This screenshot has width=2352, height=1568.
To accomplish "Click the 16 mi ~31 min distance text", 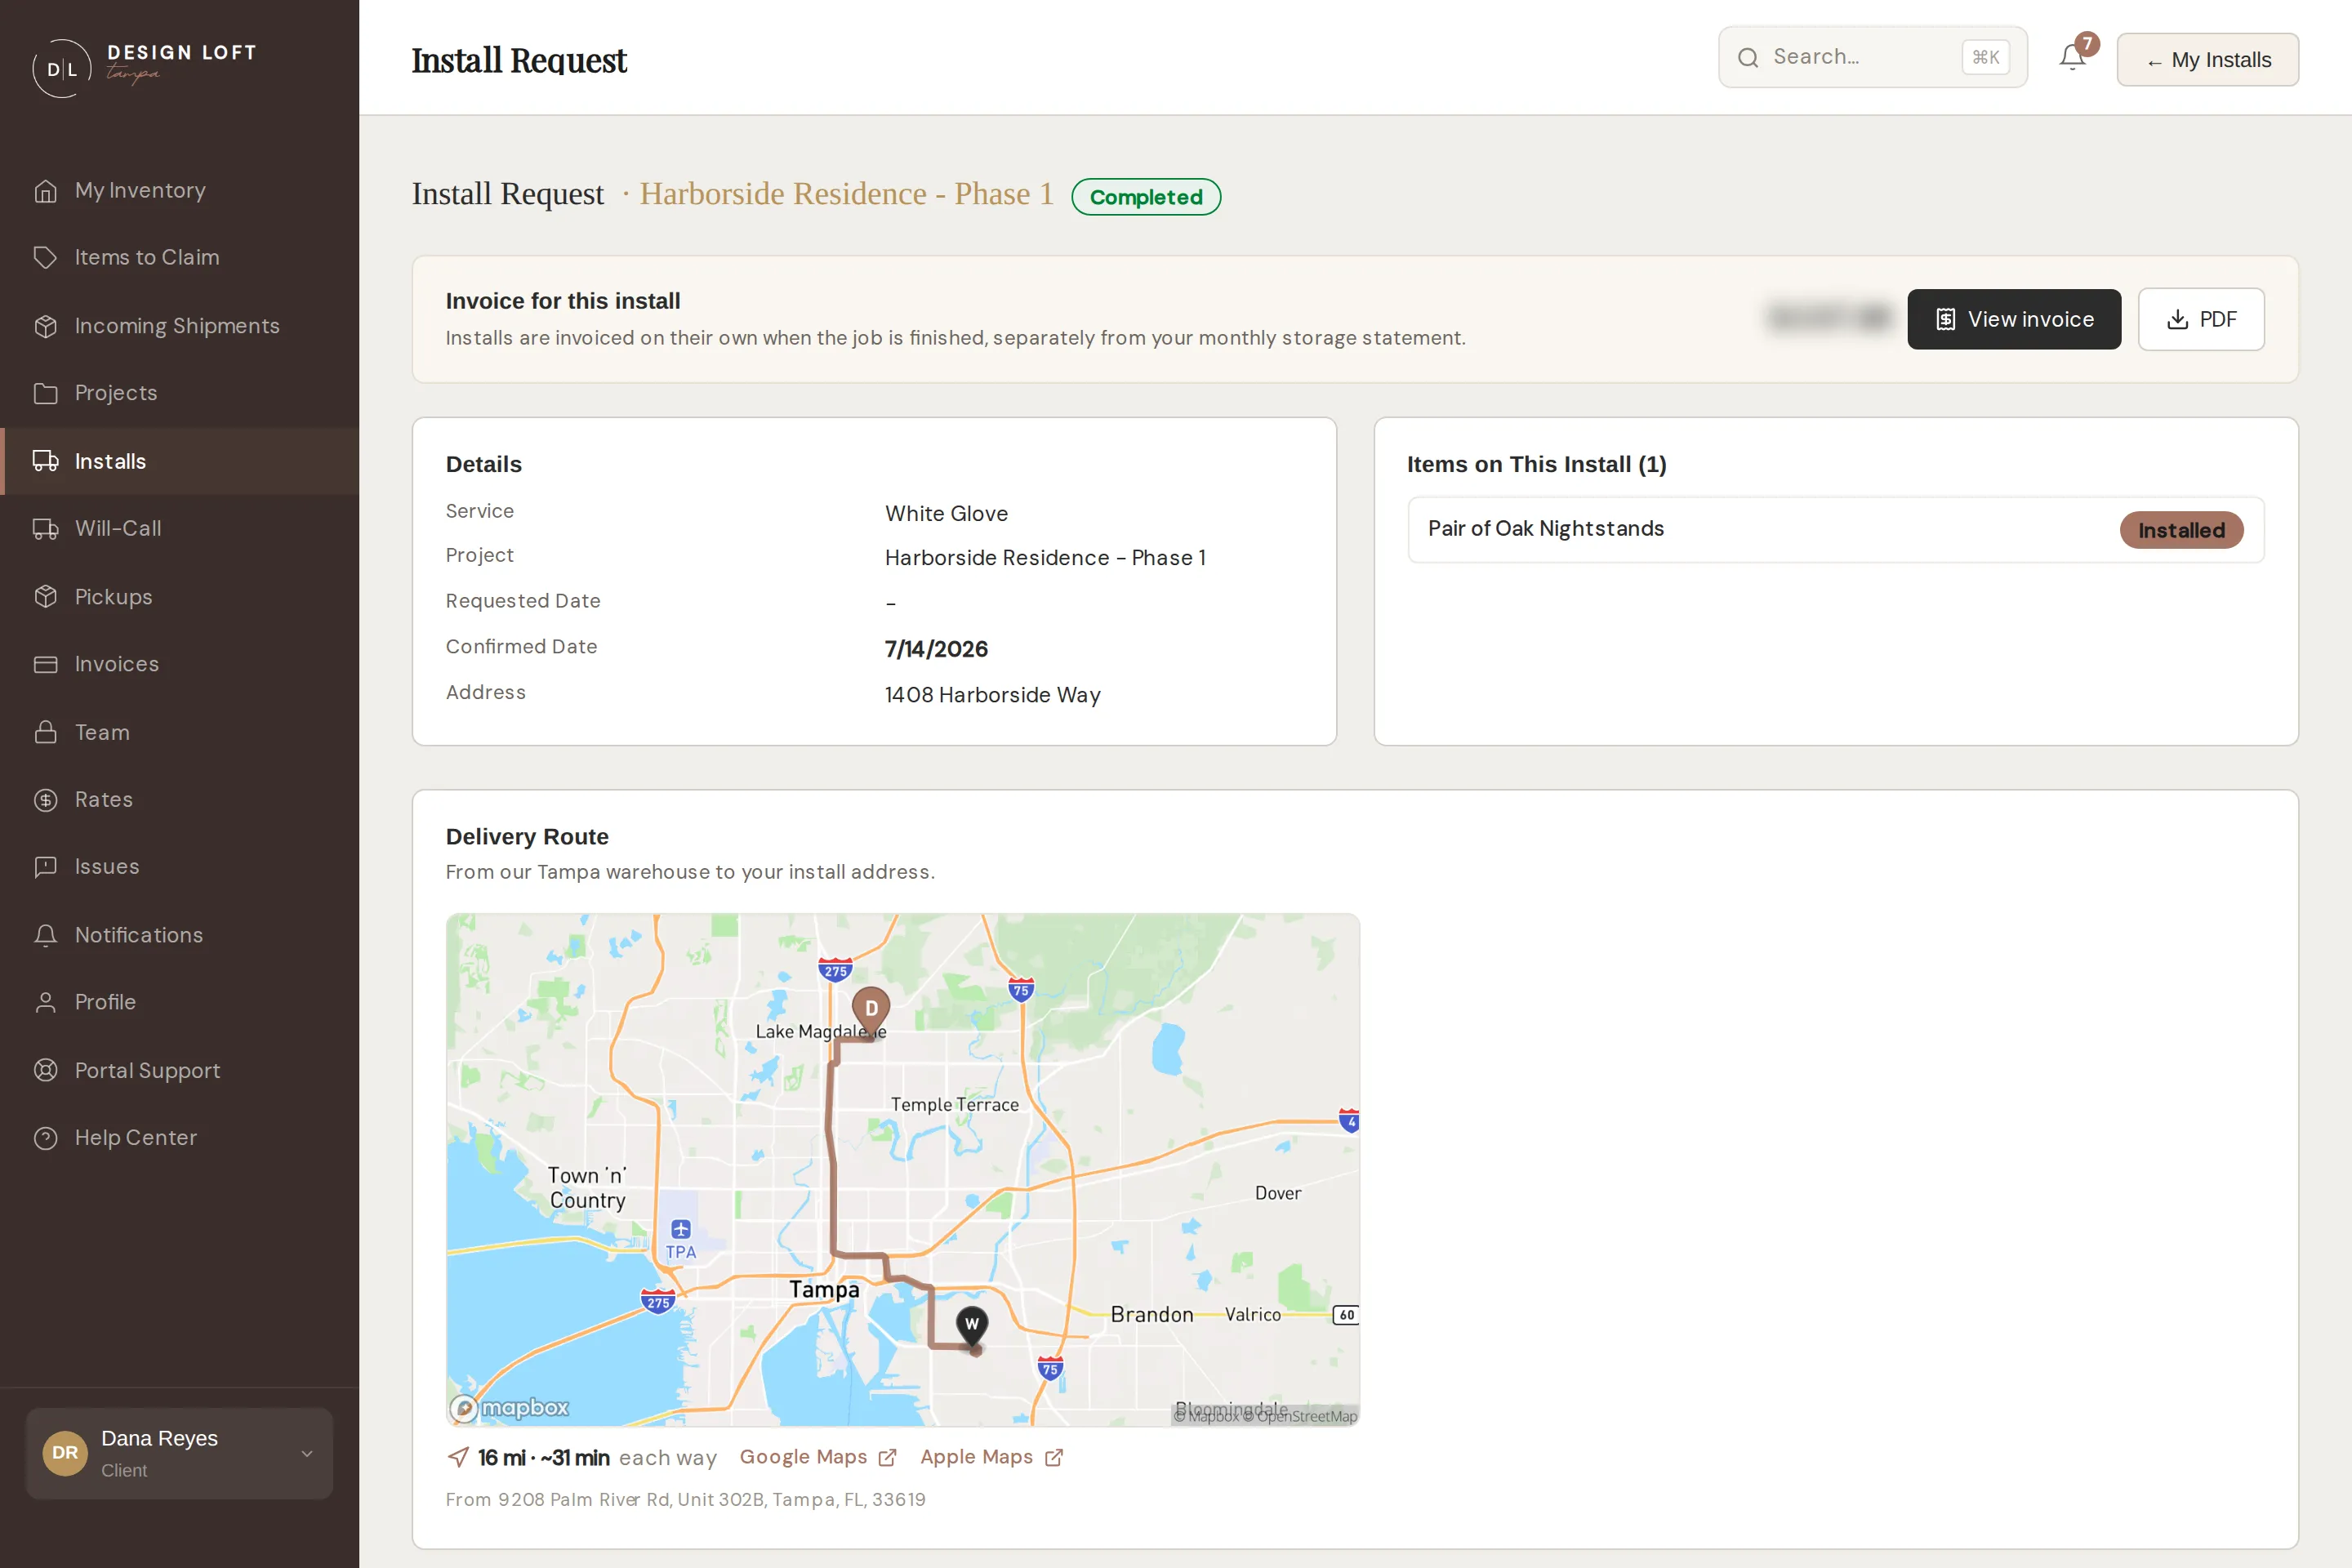I will point(543,1457).
